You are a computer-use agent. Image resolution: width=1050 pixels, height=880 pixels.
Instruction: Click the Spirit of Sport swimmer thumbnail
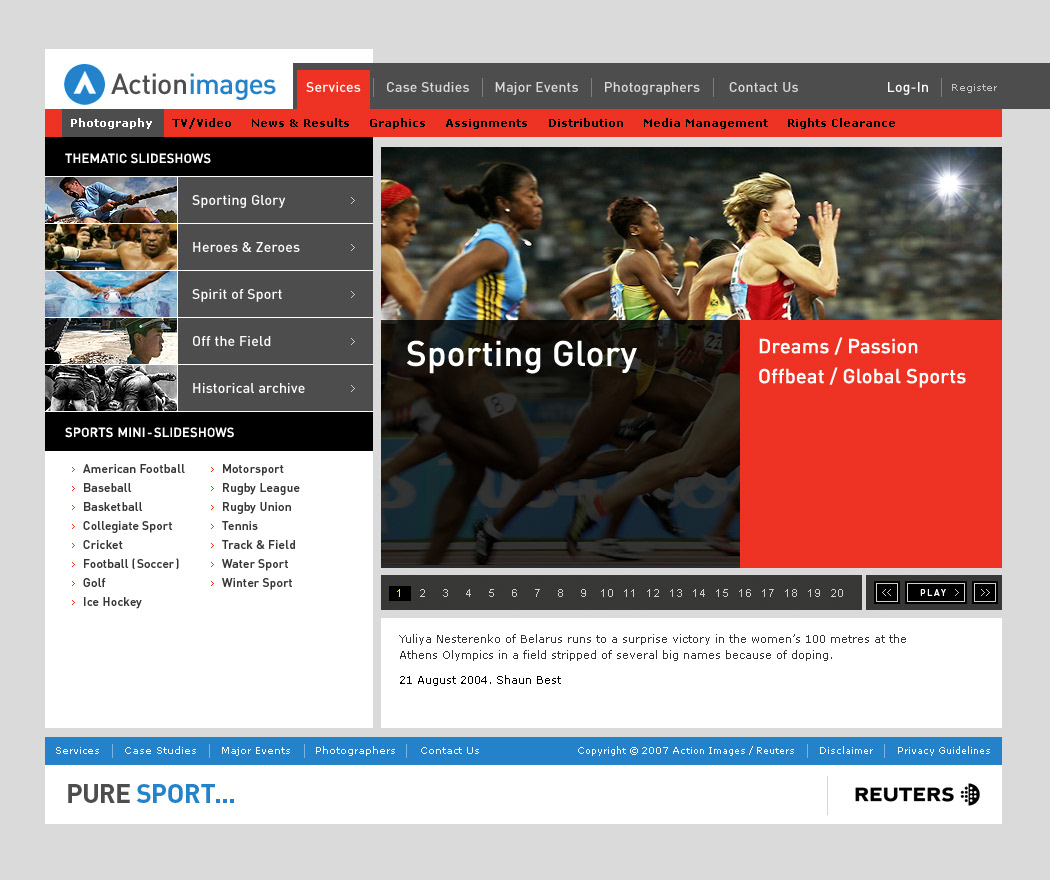pos(111,294)
